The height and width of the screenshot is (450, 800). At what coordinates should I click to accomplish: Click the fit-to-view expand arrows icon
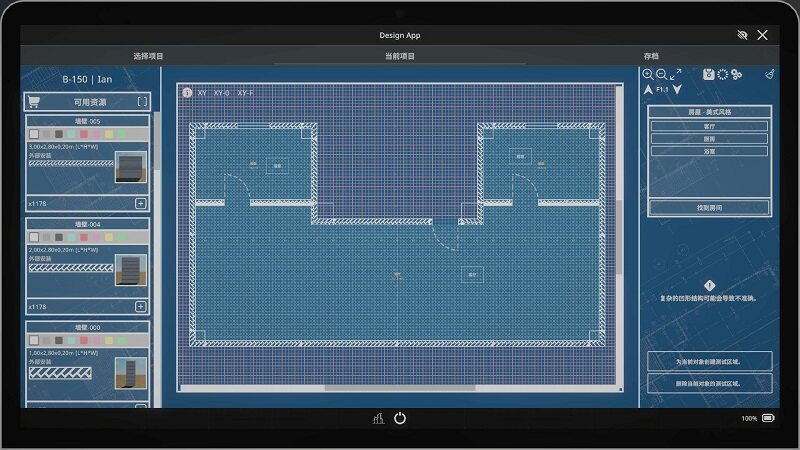coord(676,74)
